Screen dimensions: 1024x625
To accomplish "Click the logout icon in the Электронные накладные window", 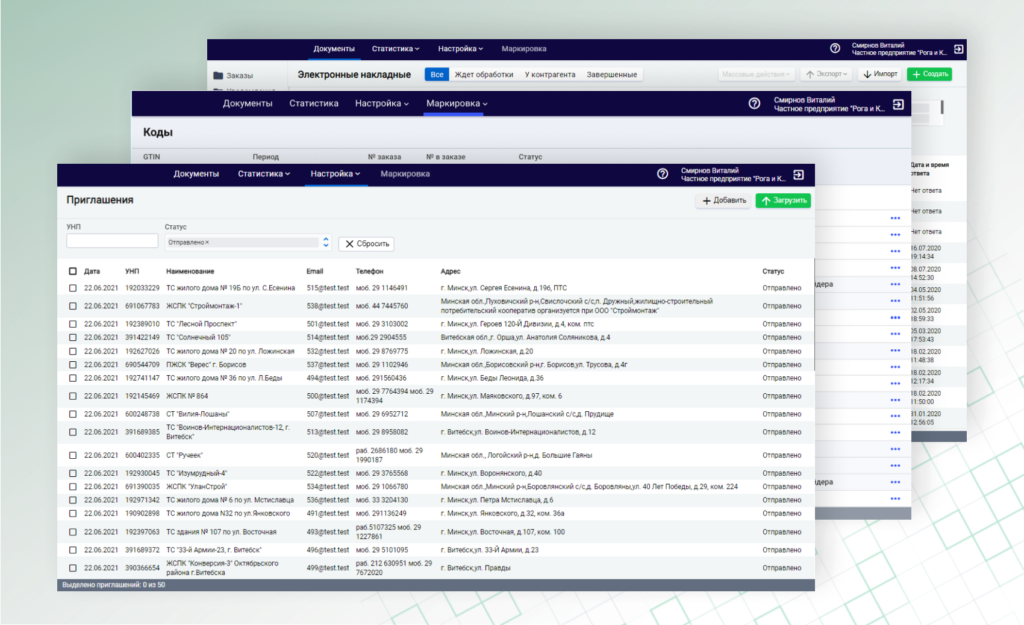I will click(958, 49).
